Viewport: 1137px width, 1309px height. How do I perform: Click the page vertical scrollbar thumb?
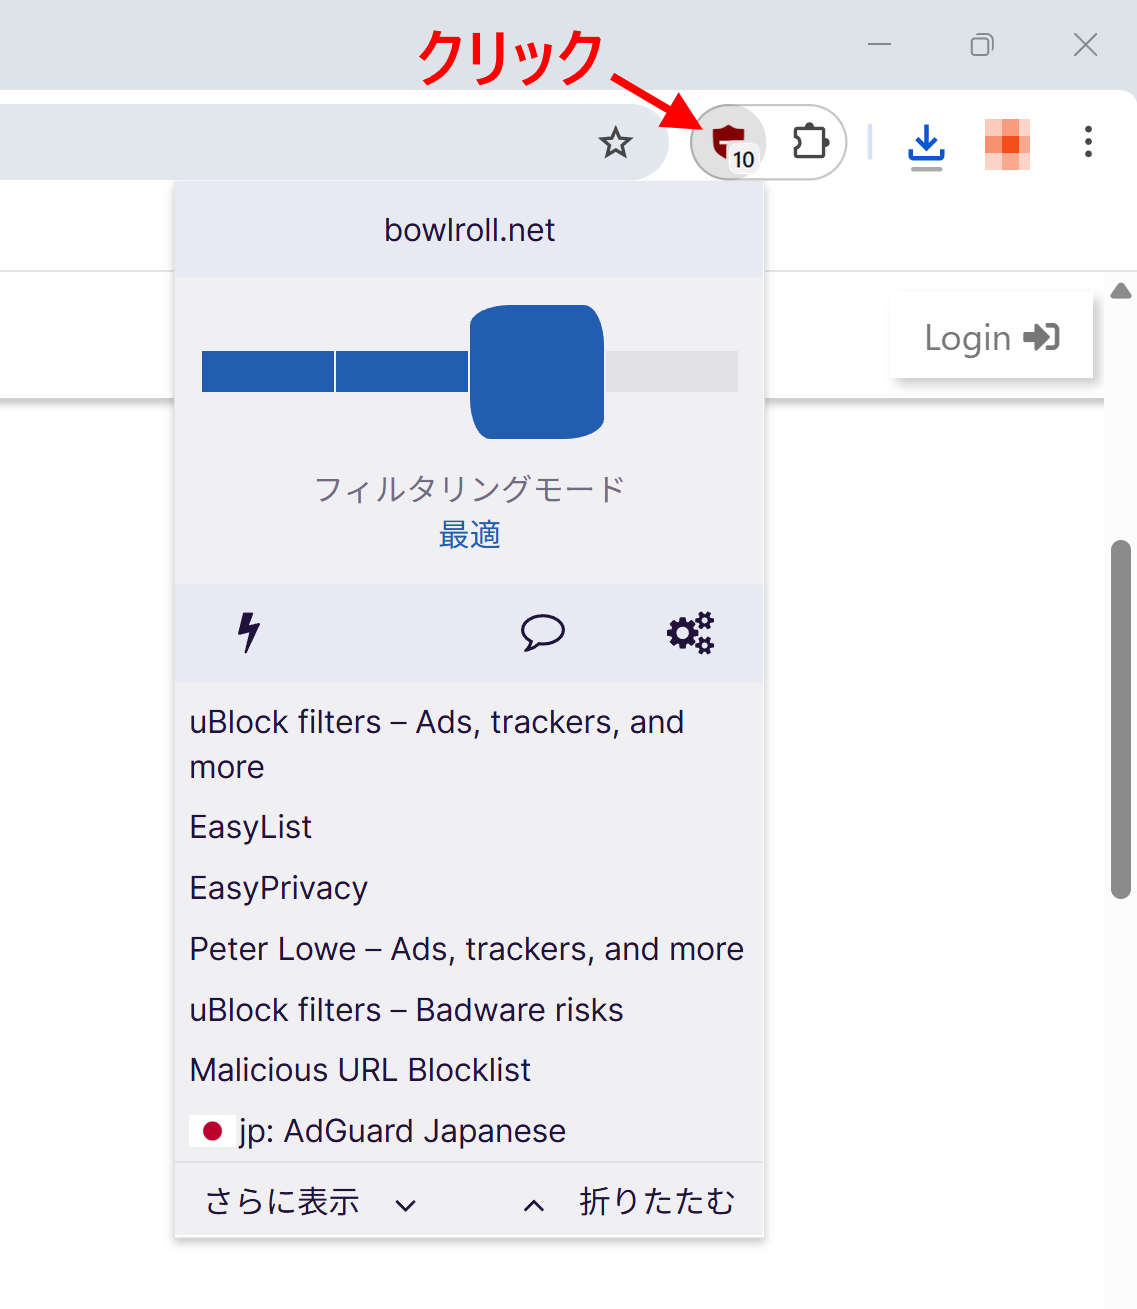tap(1121, 720)
